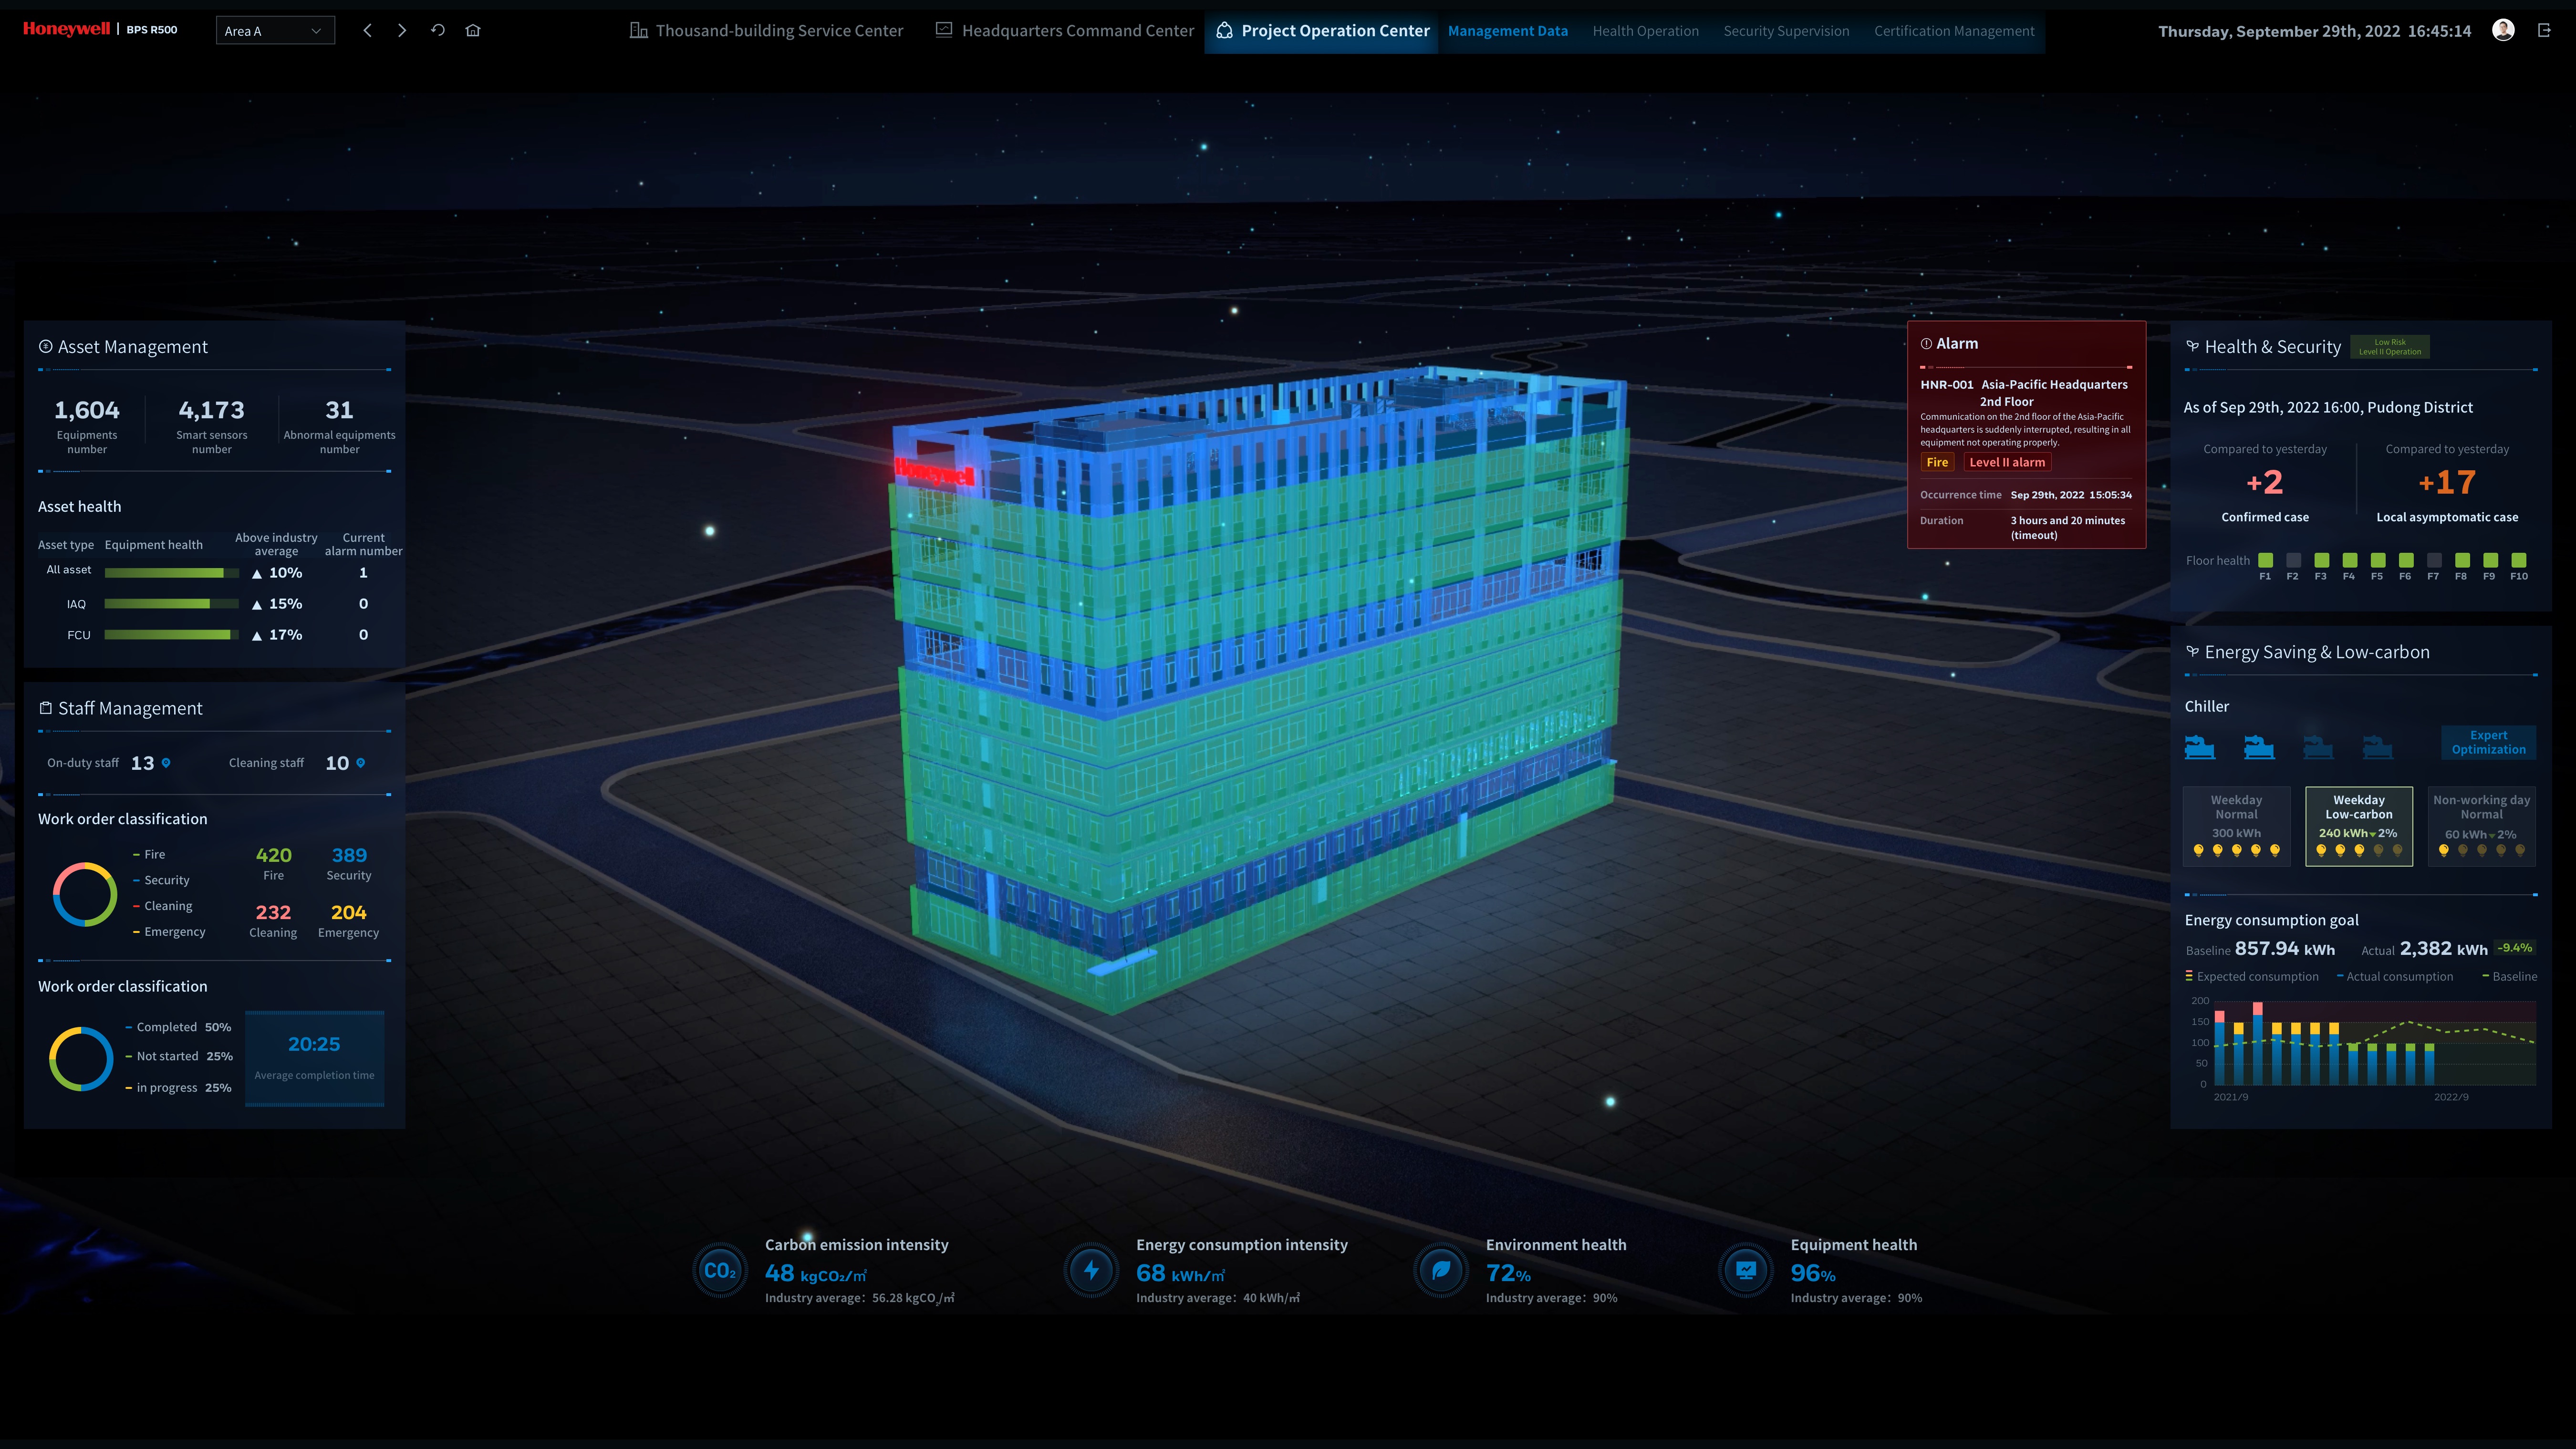Click the Thousand-building Service Center building icon

coord(639,30)
